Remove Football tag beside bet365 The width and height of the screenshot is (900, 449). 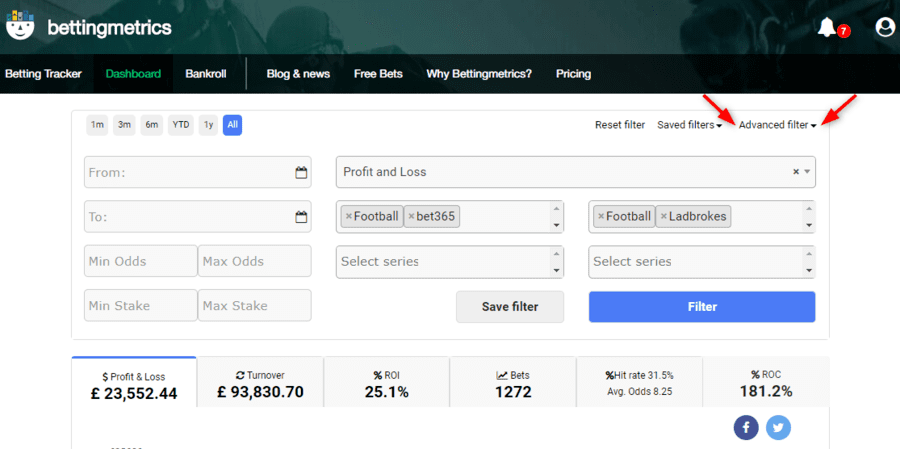(x=348, y=216)
